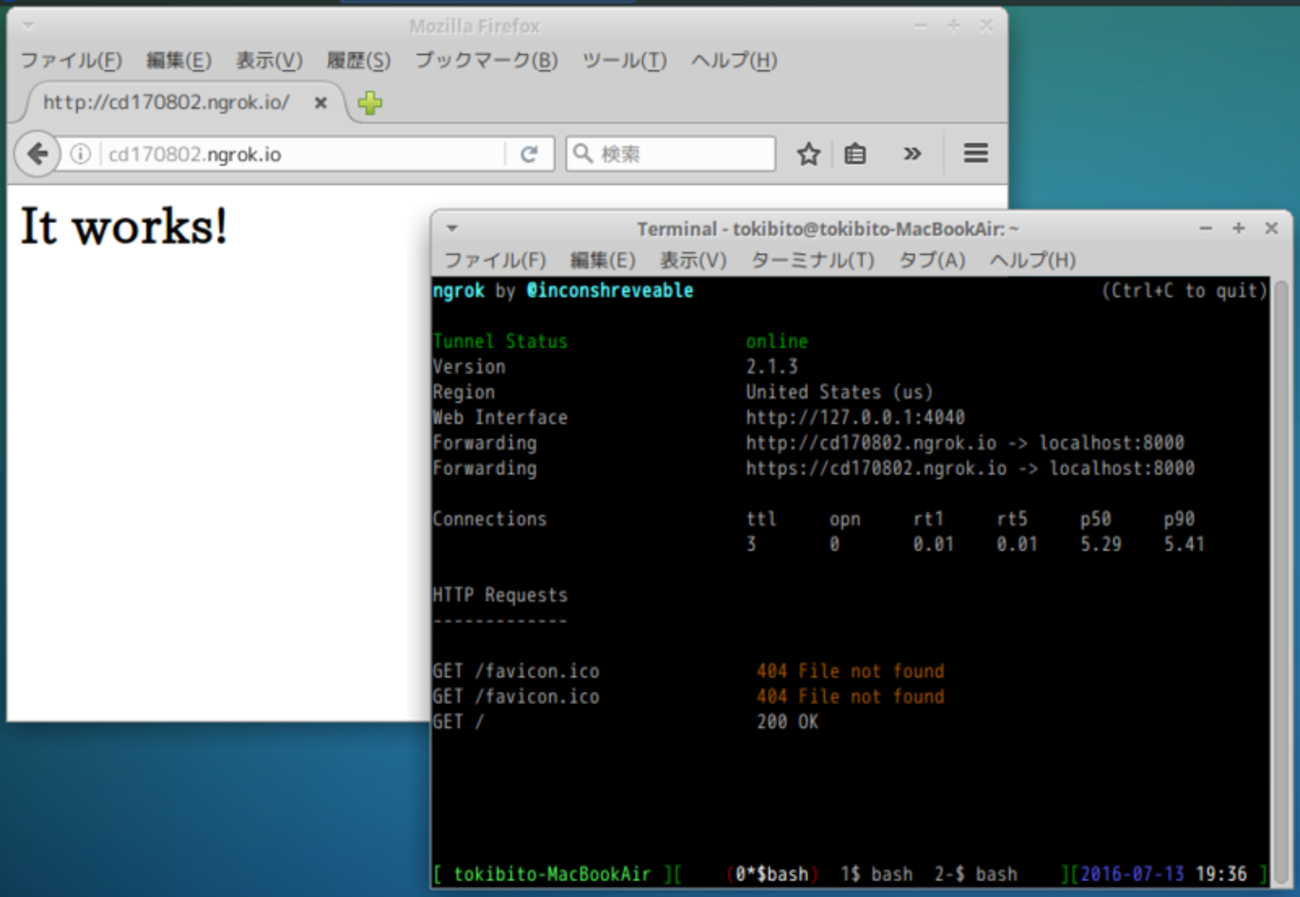Click the site info icon in address bar

(80, 154)
